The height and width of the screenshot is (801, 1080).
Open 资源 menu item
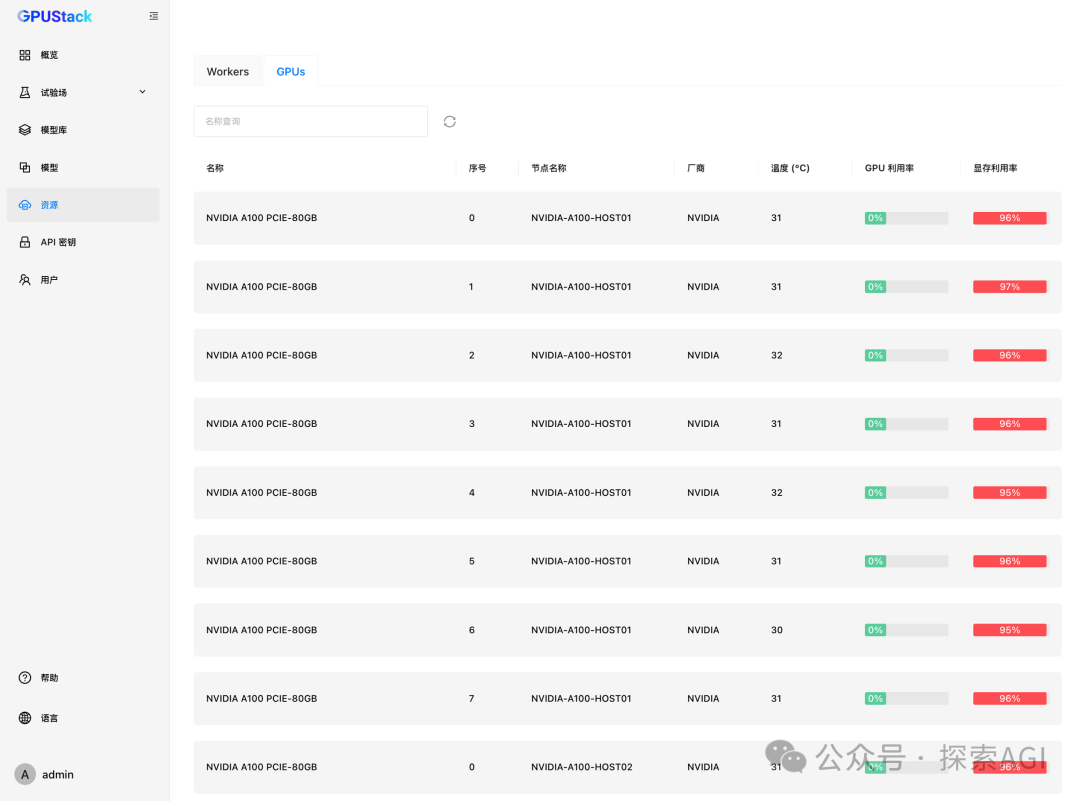click(83, 205)
